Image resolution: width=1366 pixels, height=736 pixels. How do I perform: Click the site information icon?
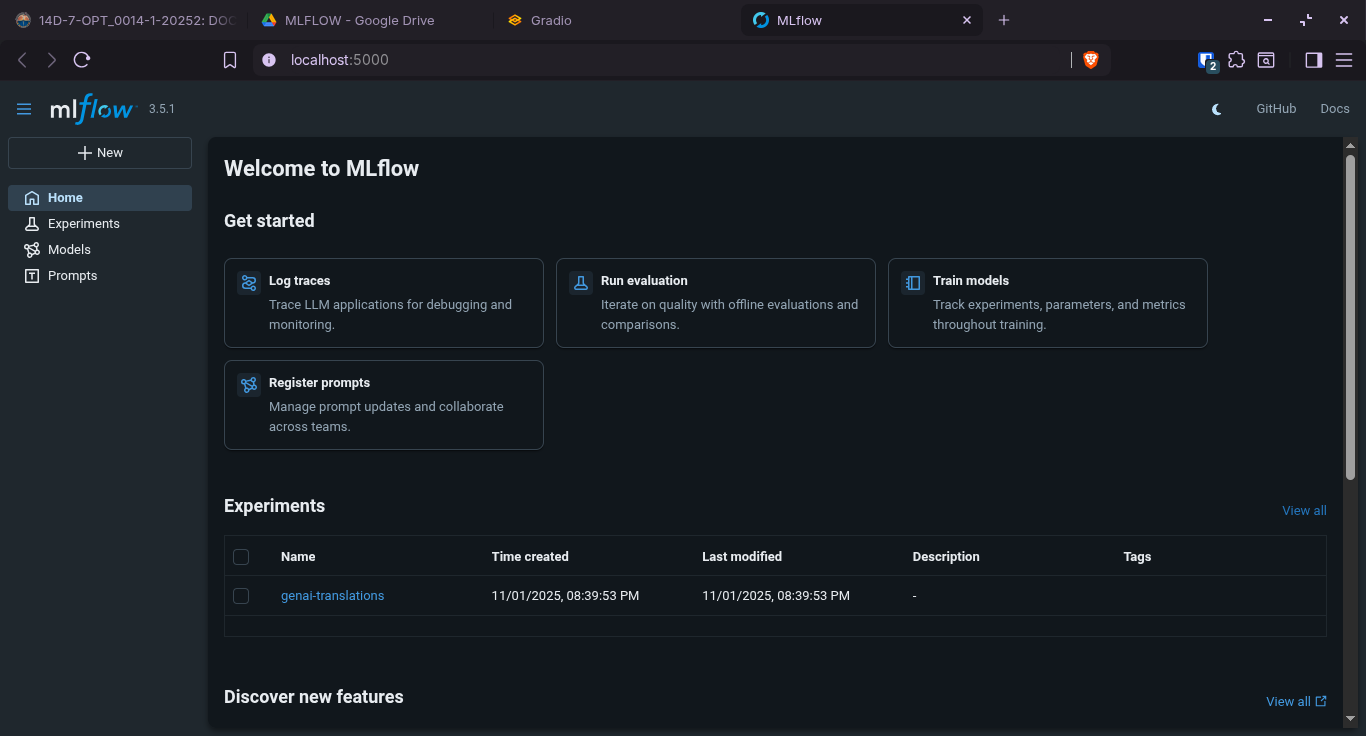268,60
